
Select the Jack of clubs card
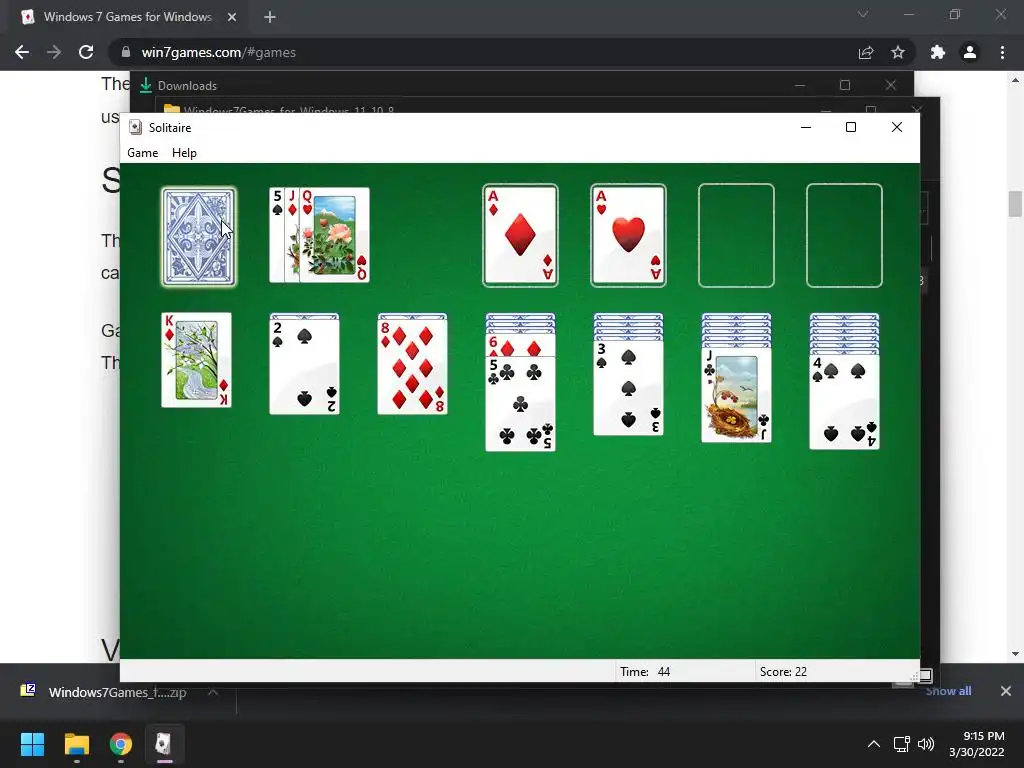[736, 395]
